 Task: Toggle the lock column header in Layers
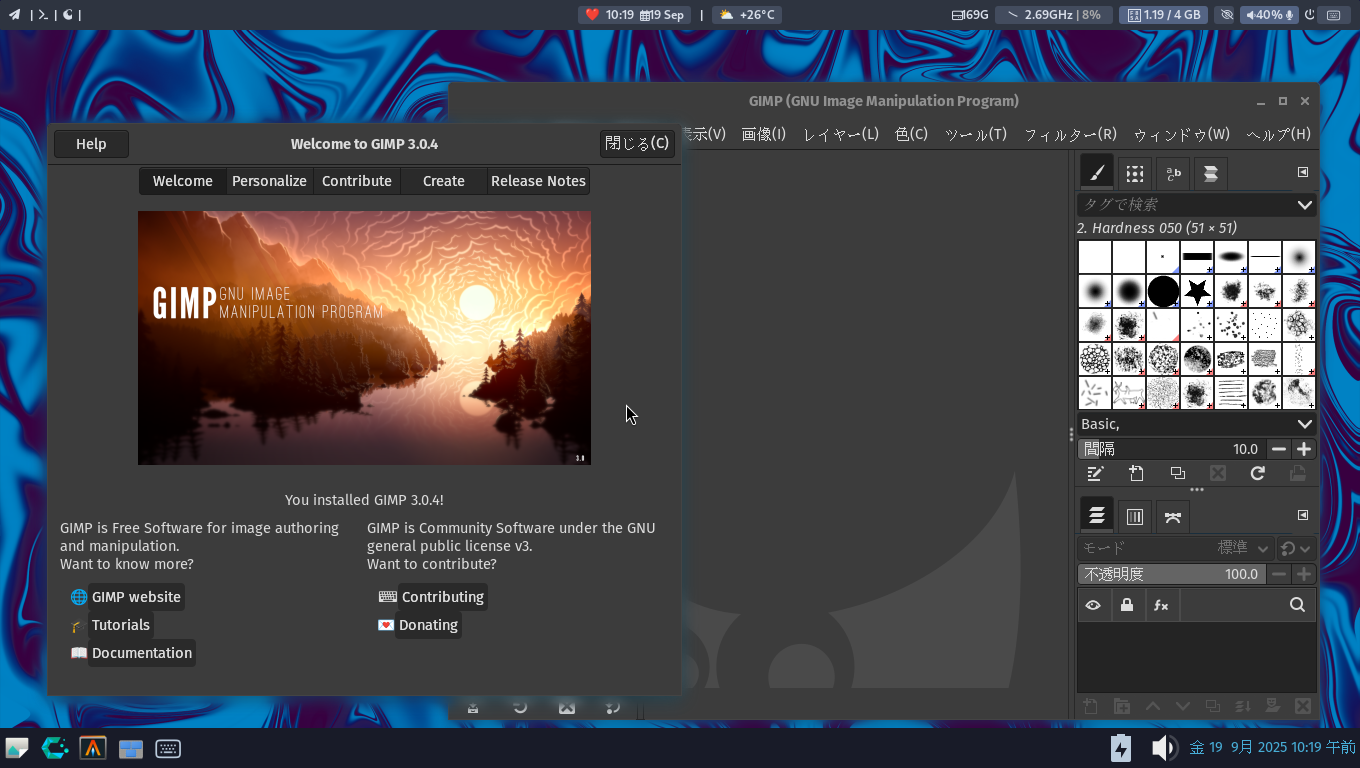tap(1127, 605)
